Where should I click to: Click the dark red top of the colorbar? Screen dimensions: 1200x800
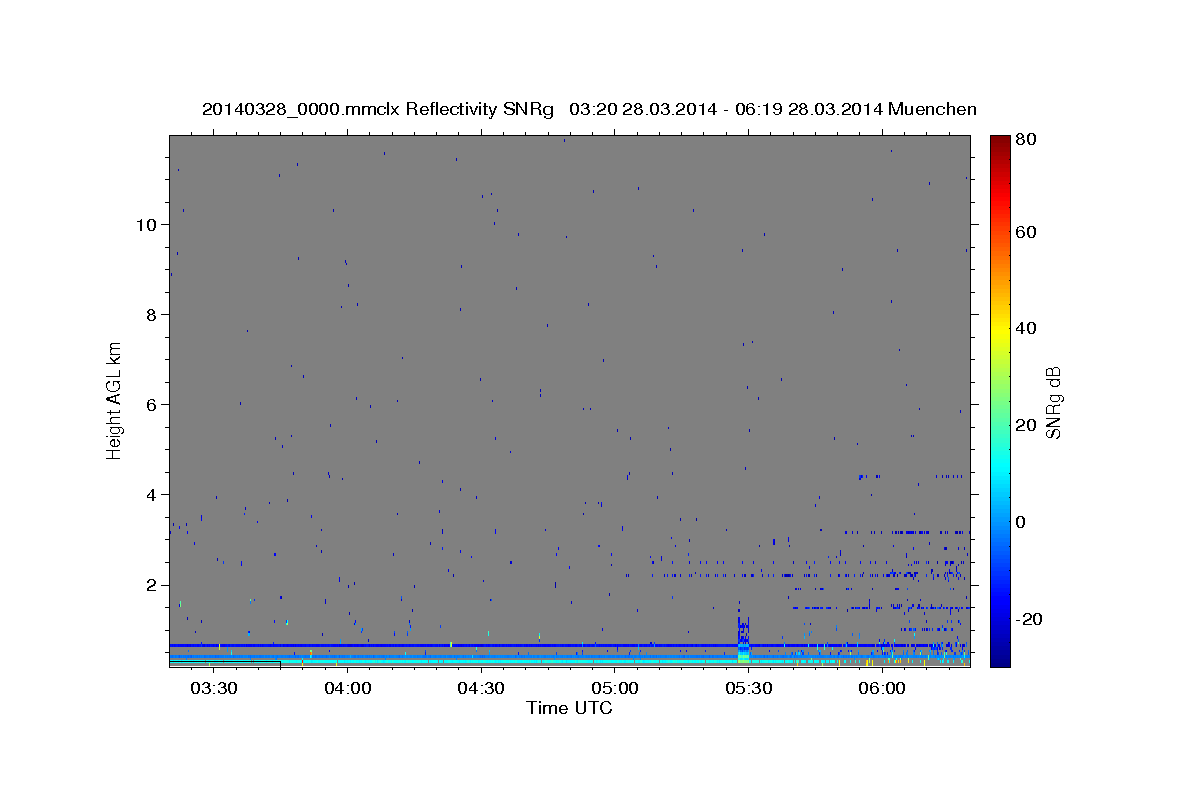1000,143
